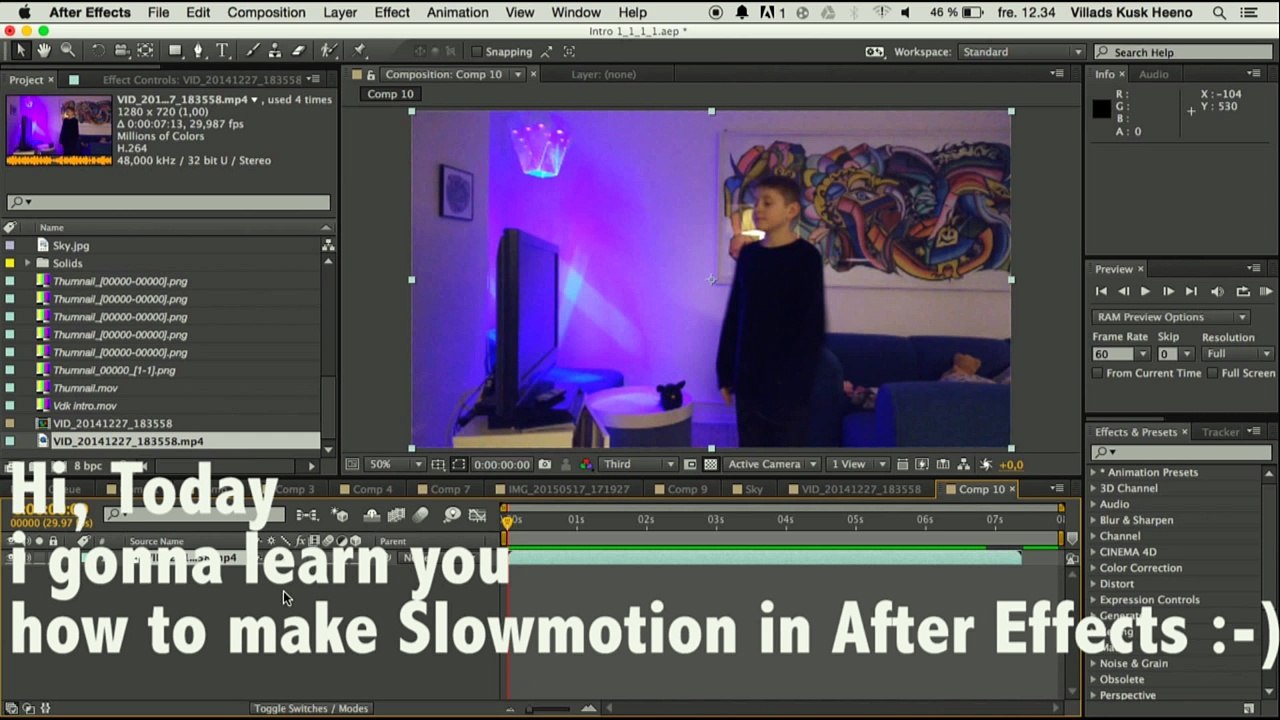Screen dimensions: 1280x720
Task: Select the Horizontal Type tool
Action: click(x=222, y=51)
